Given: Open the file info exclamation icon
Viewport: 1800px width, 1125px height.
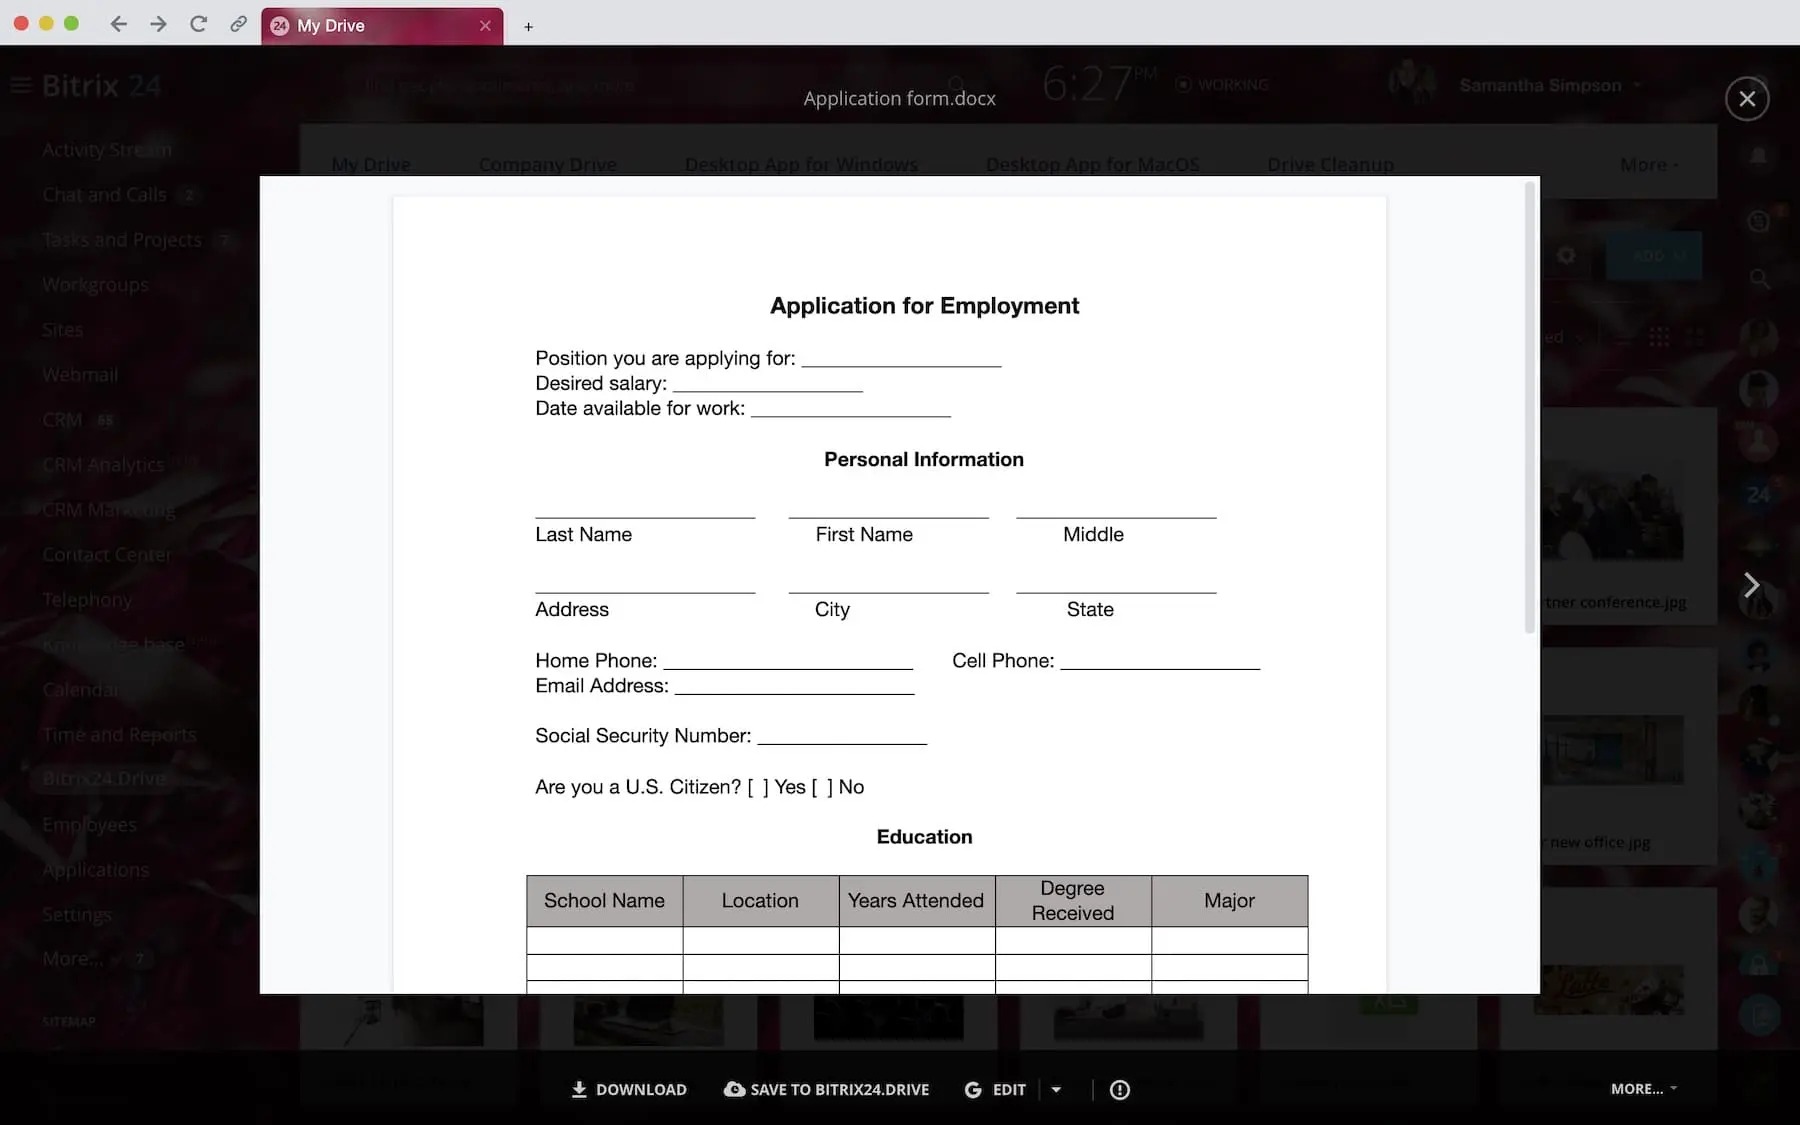Looking at the screenshot, I should tap(1119, 1089).
